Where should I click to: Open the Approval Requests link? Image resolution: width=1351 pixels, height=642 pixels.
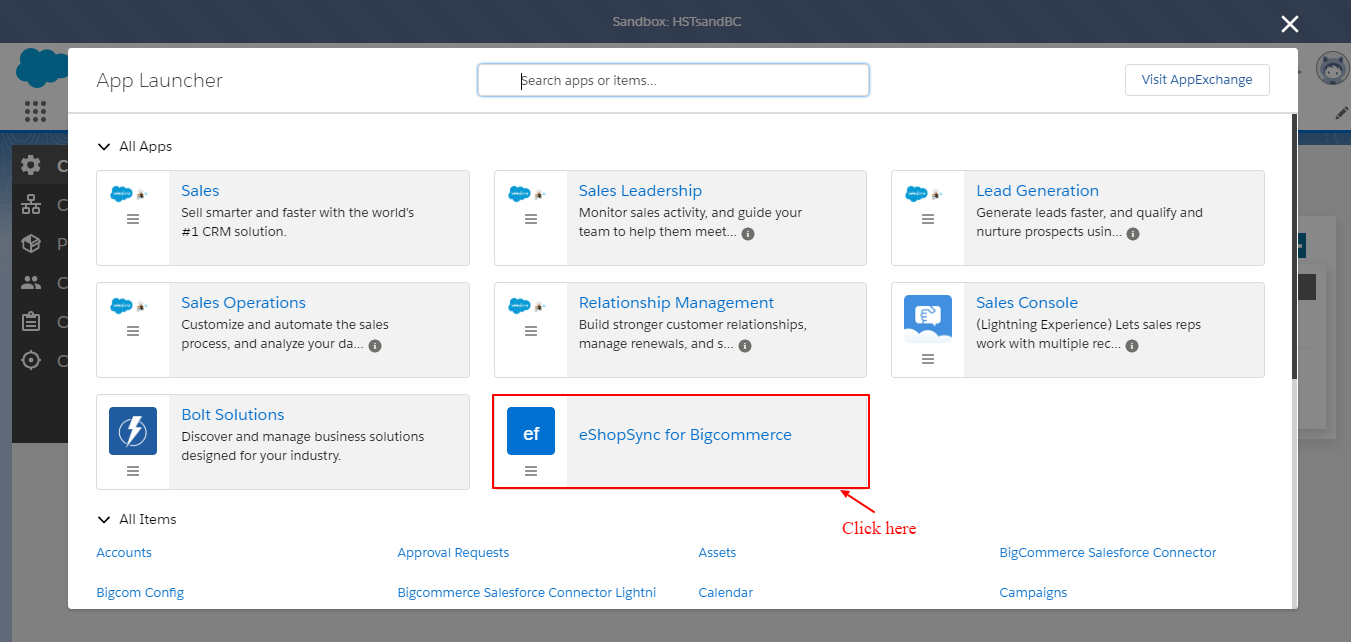[x=453, y=553]
